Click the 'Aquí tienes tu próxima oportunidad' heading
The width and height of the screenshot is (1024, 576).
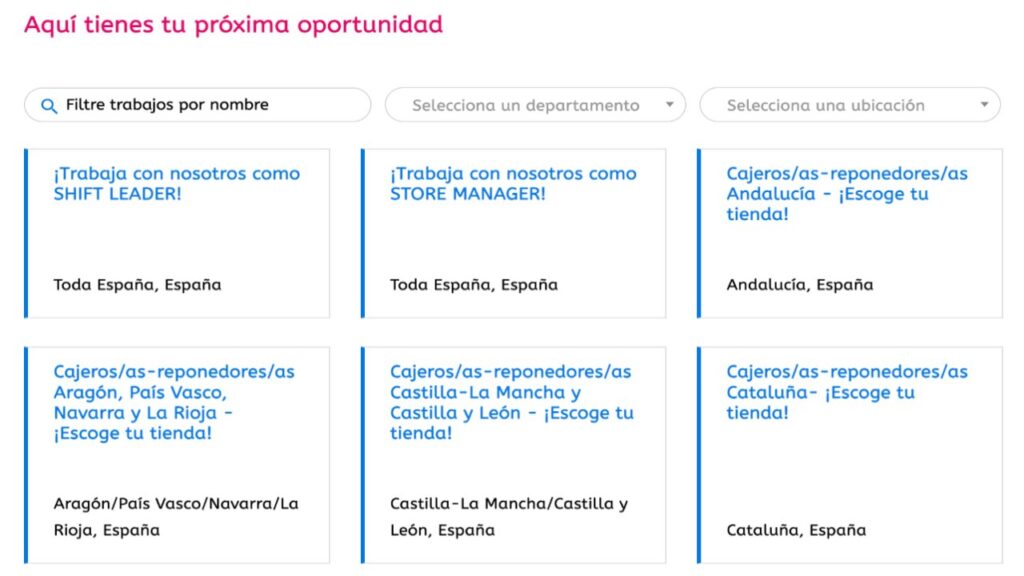tap(235, 24)
